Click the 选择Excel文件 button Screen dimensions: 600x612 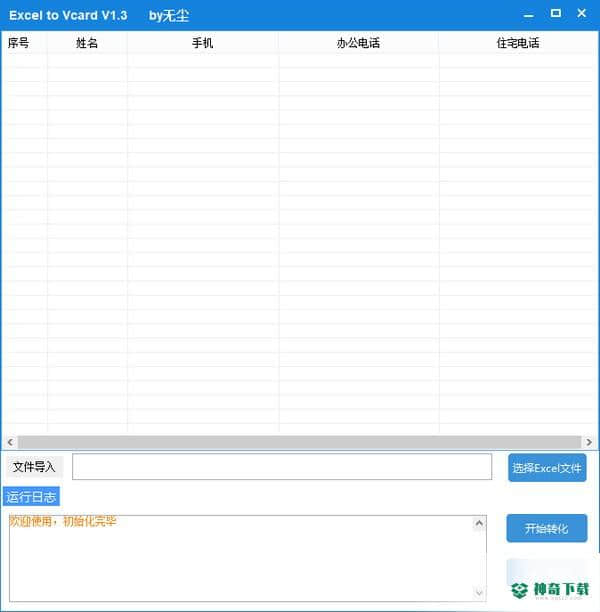tap(547, 468)
